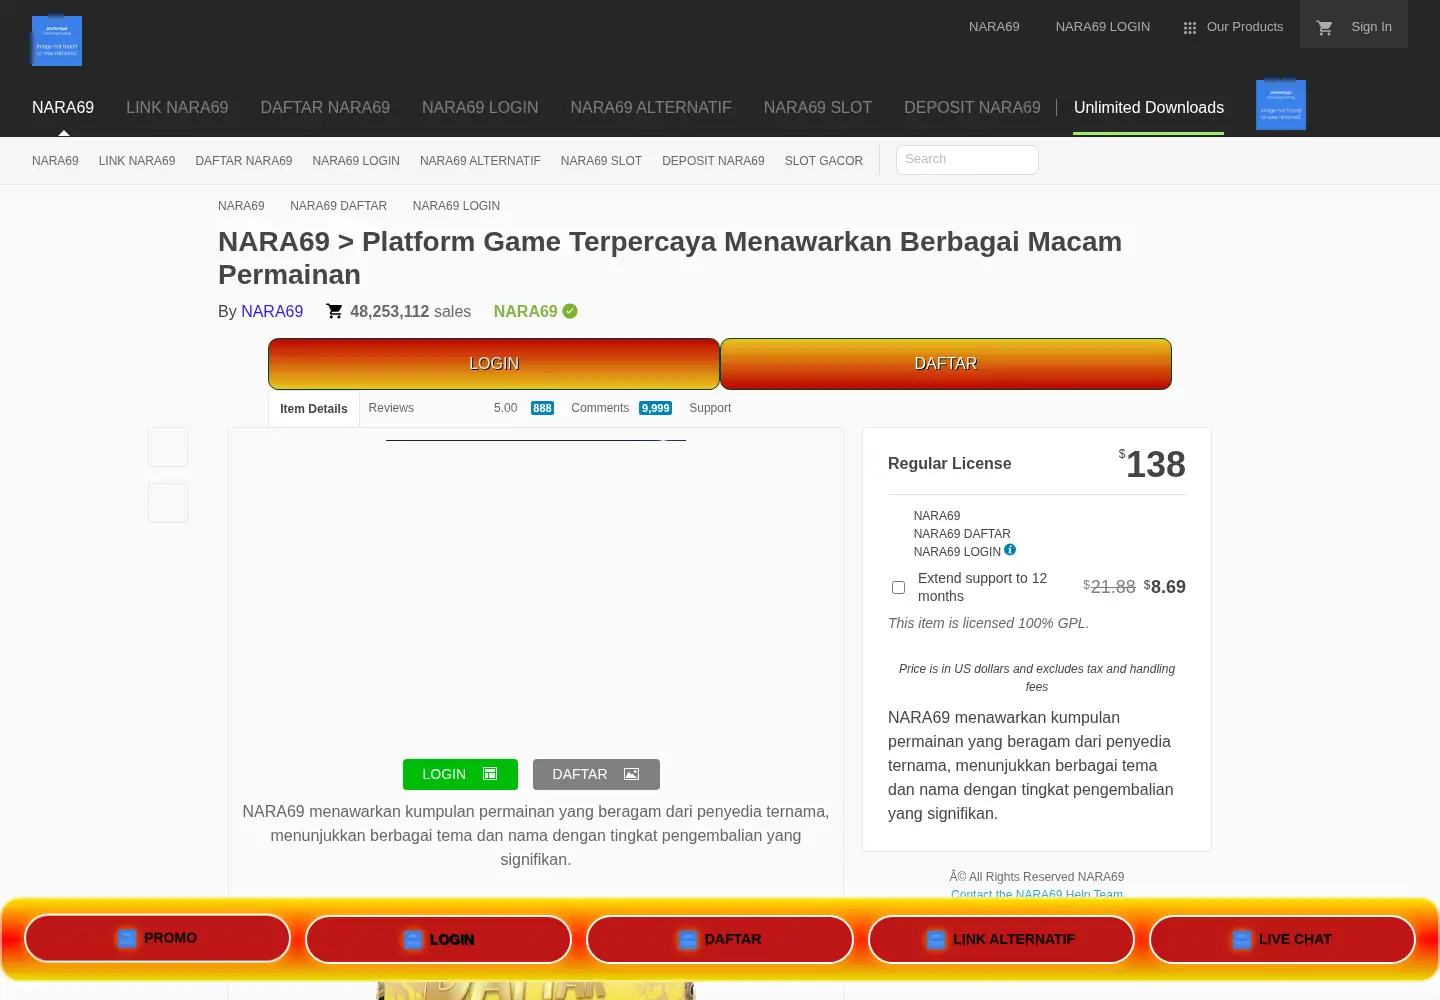Click the 9,999 comments count badge
Screen dimensions: 1440x1000
pyautogui.click(x=656, y=408)
